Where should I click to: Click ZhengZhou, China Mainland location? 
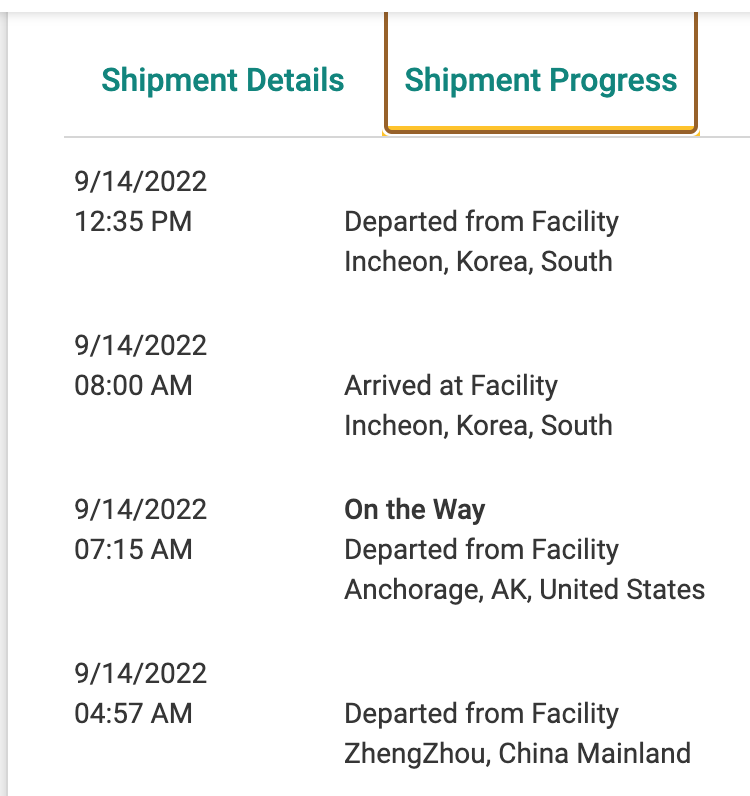tap(517, 753)
